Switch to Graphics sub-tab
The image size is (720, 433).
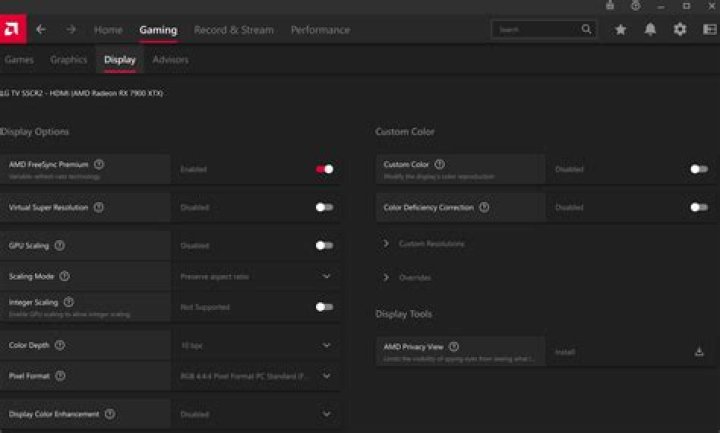[68, 60]
